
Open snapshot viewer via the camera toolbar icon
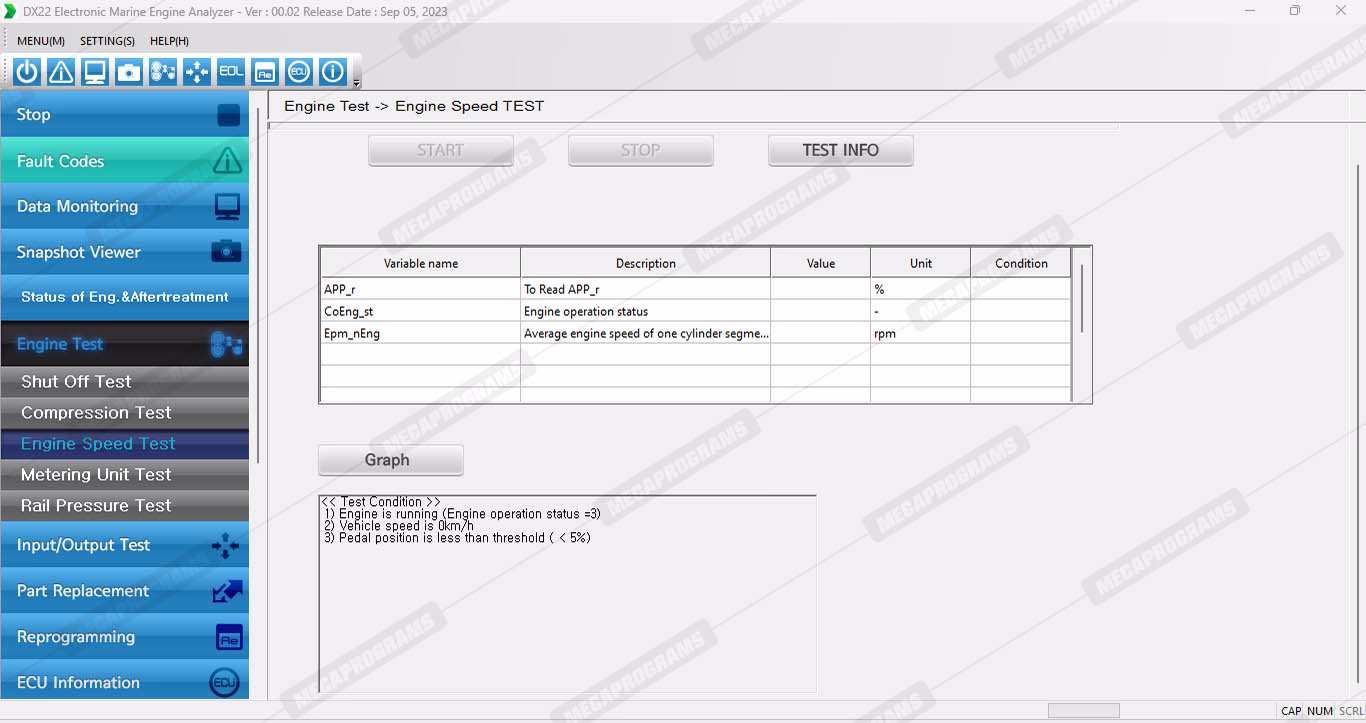[x=129, y=72]
